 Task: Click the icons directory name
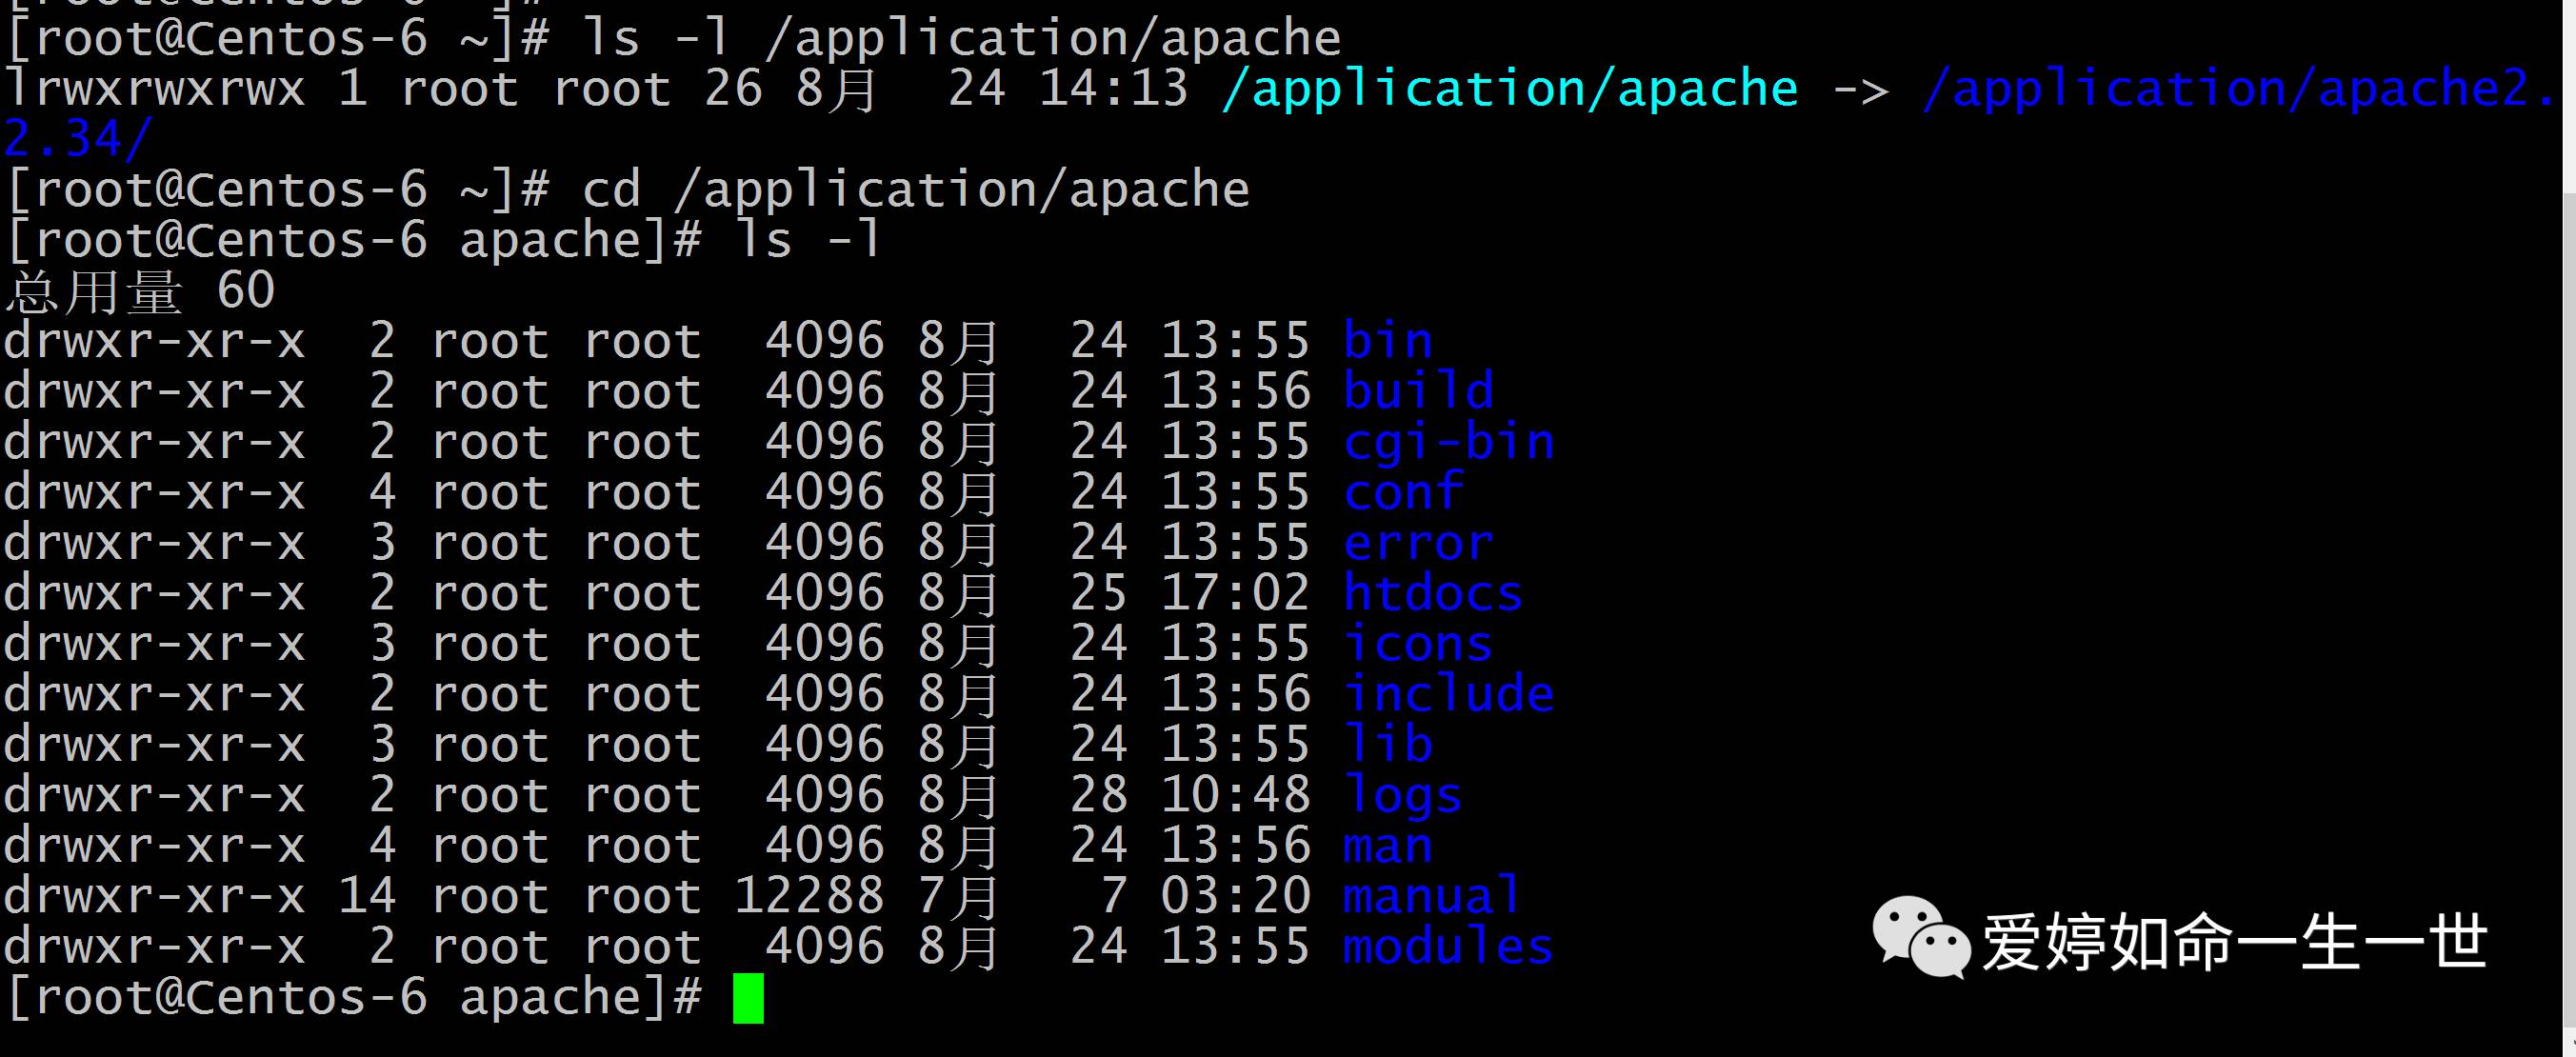point(1418,644)
